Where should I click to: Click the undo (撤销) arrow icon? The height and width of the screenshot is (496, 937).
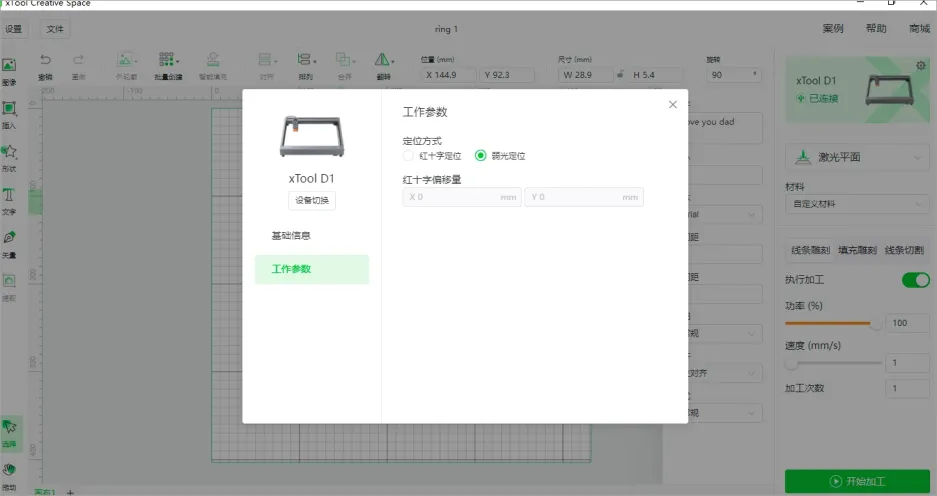[x=45, y=59]
